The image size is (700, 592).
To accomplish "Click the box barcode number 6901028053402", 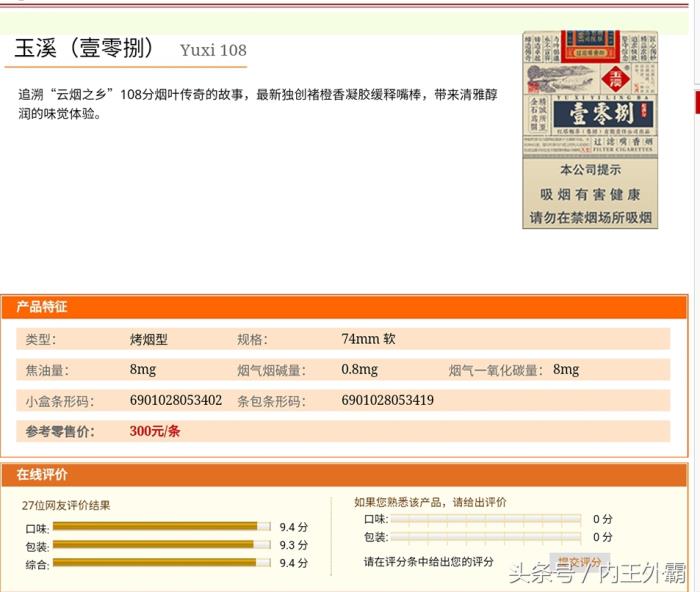I will [x=176, y=400].
